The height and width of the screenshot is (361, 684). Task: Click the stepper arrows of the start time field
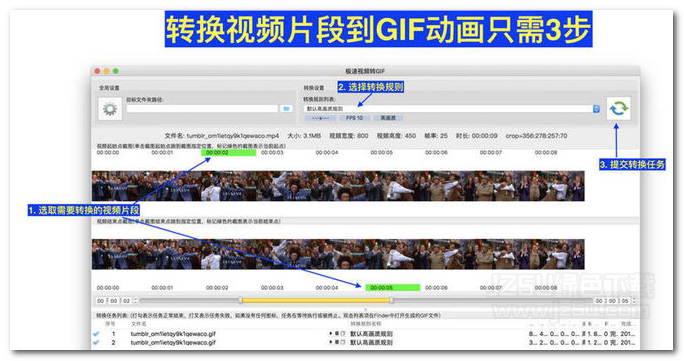pyautogui.click(x=135, y=301)
